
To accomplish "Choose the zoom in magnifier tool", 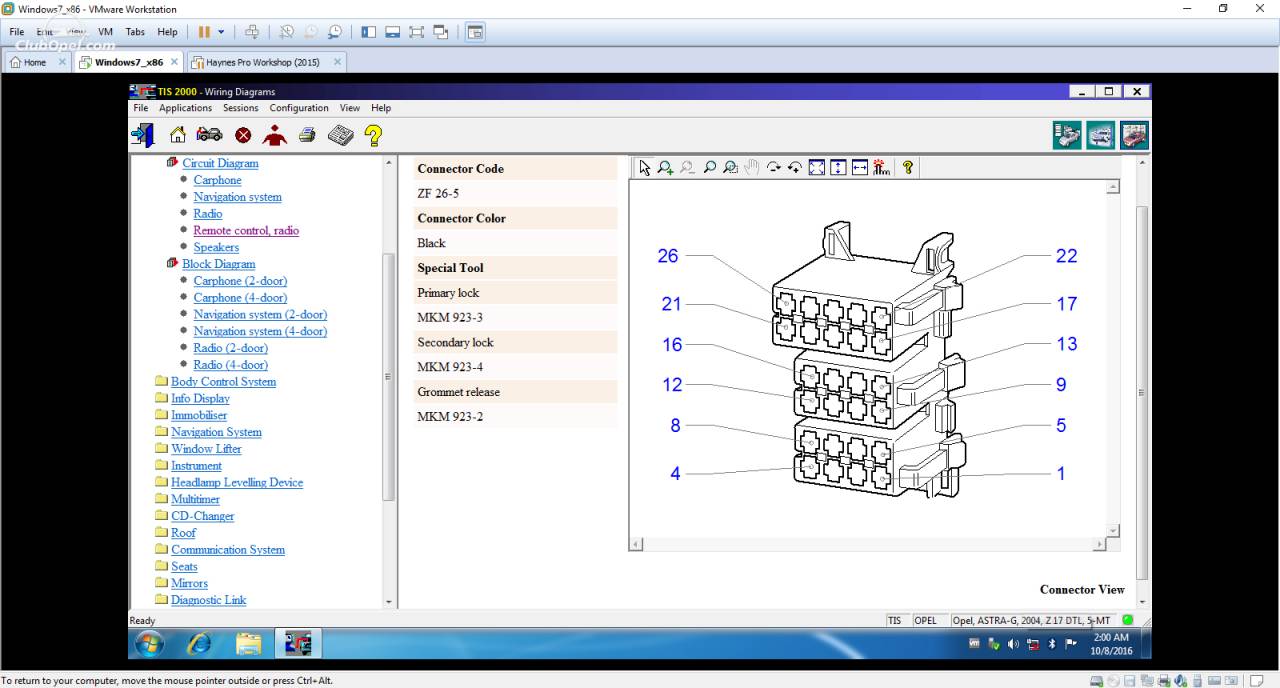I will pyautogui.click(x=665, y=168).
